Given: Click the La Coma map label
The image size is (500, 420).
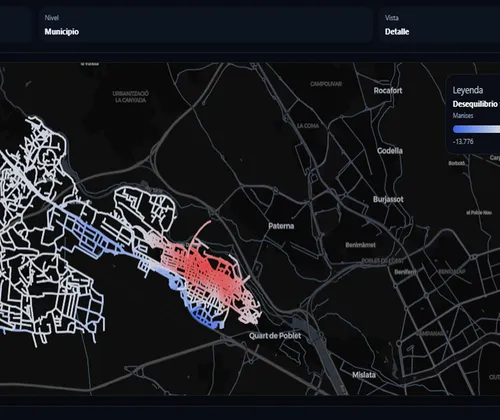Looking at the screenshot, I should pos(308,126).
